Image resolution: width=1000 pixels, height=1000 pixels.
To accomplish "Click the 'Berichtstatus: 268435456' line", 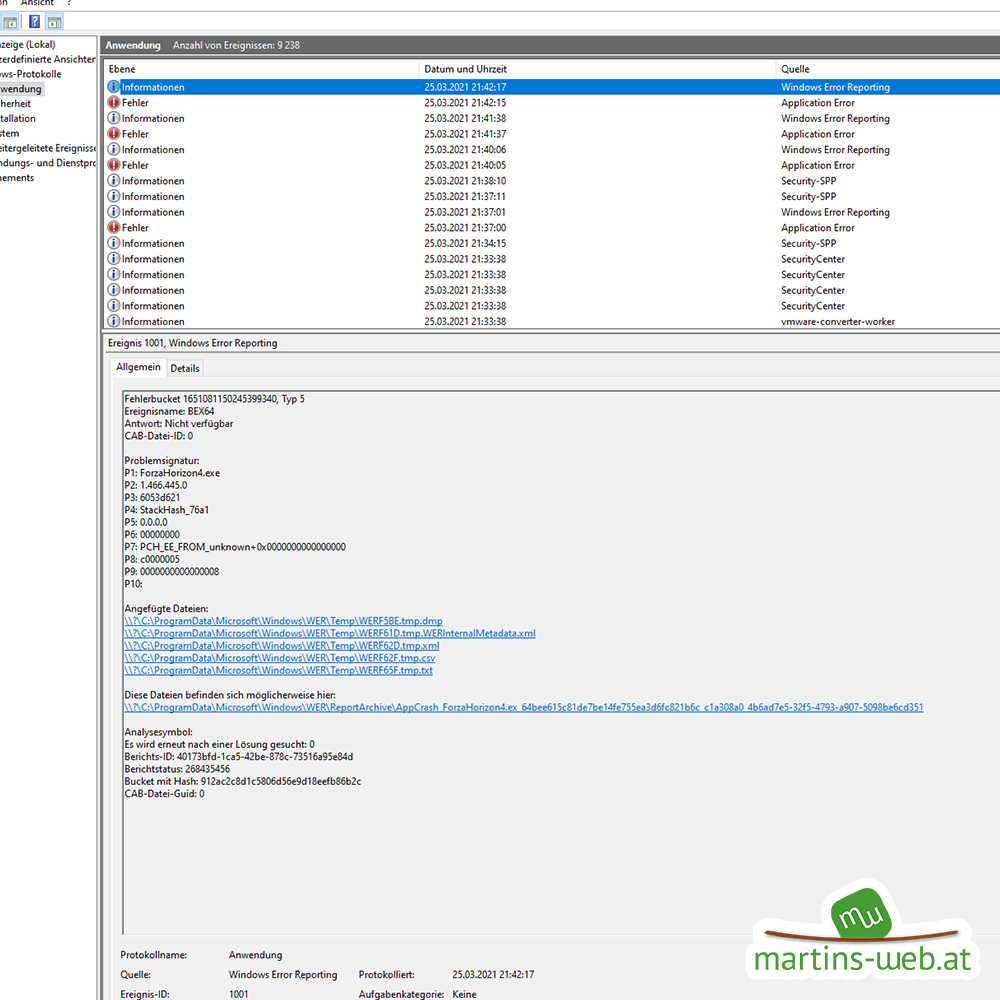I will (x=177, y=769).
